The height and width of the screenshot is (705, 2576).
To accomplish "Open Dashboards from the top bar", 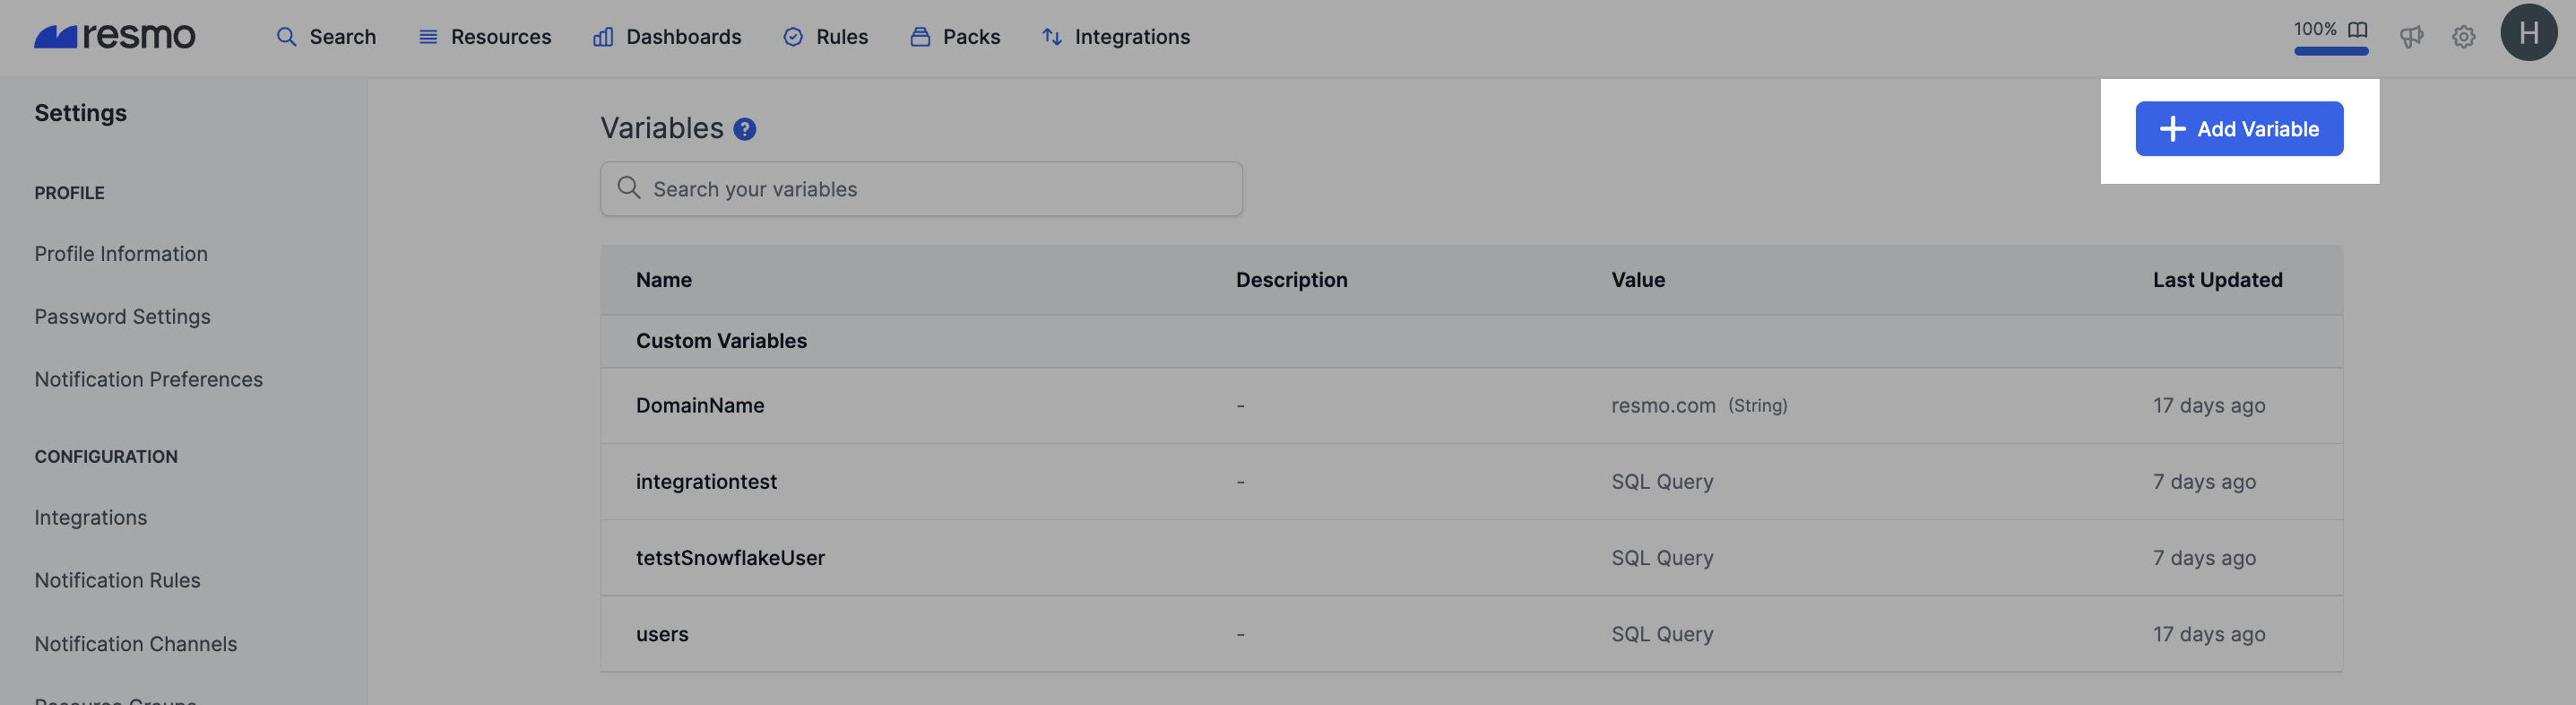I will (x=667, y=37).
